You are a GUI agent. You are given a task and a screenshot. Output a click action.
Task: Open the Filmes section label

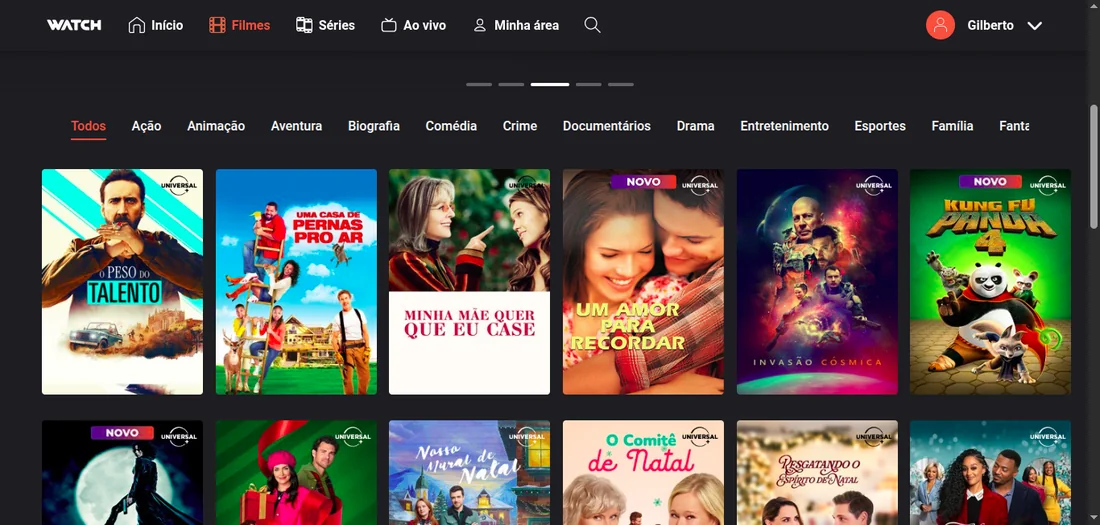coord(250,25)
